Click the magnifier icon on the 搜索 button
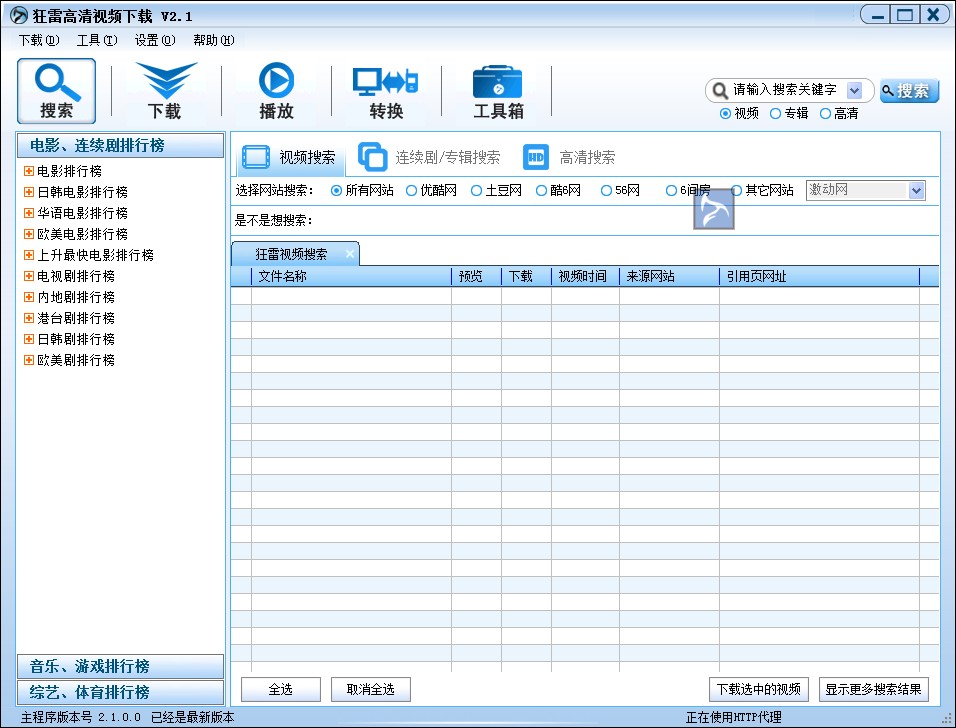The image size is (956, 728). [888, 89]
